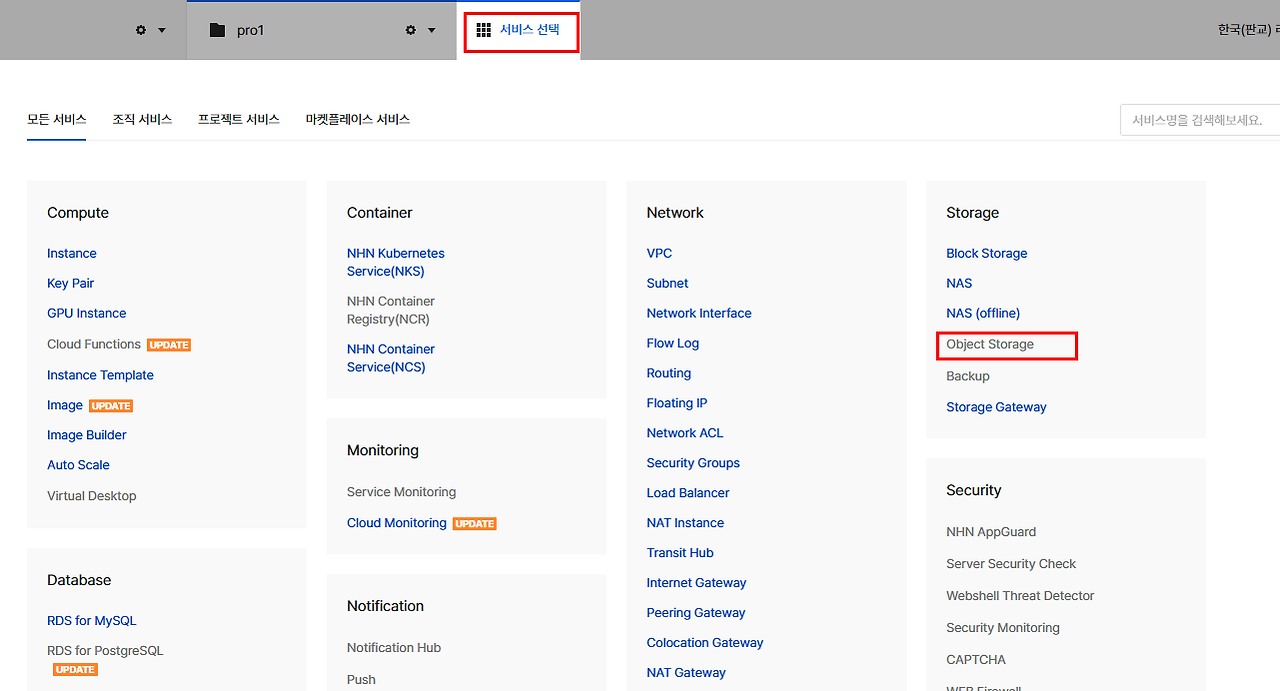The width and height of the screenshot is (1280, 691).
Task: Open Internet Gateway service
Action: [x=697, y=583]
